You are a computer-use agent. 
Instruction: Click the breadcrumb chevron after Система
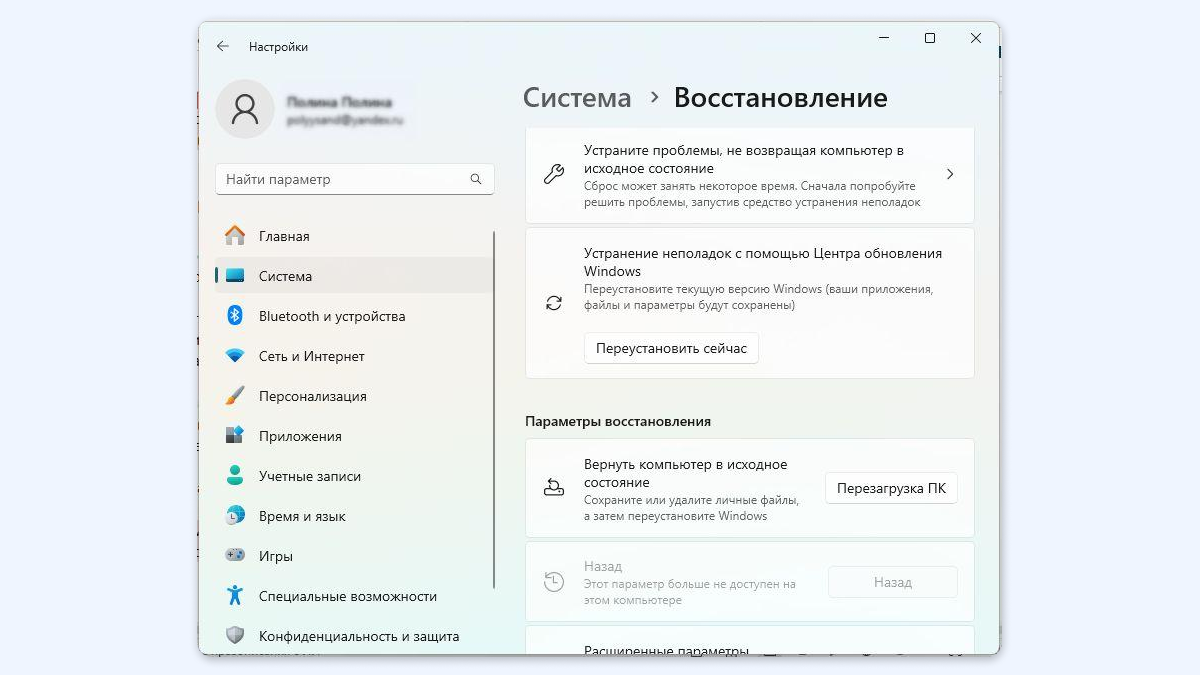(x=654, y=97)
